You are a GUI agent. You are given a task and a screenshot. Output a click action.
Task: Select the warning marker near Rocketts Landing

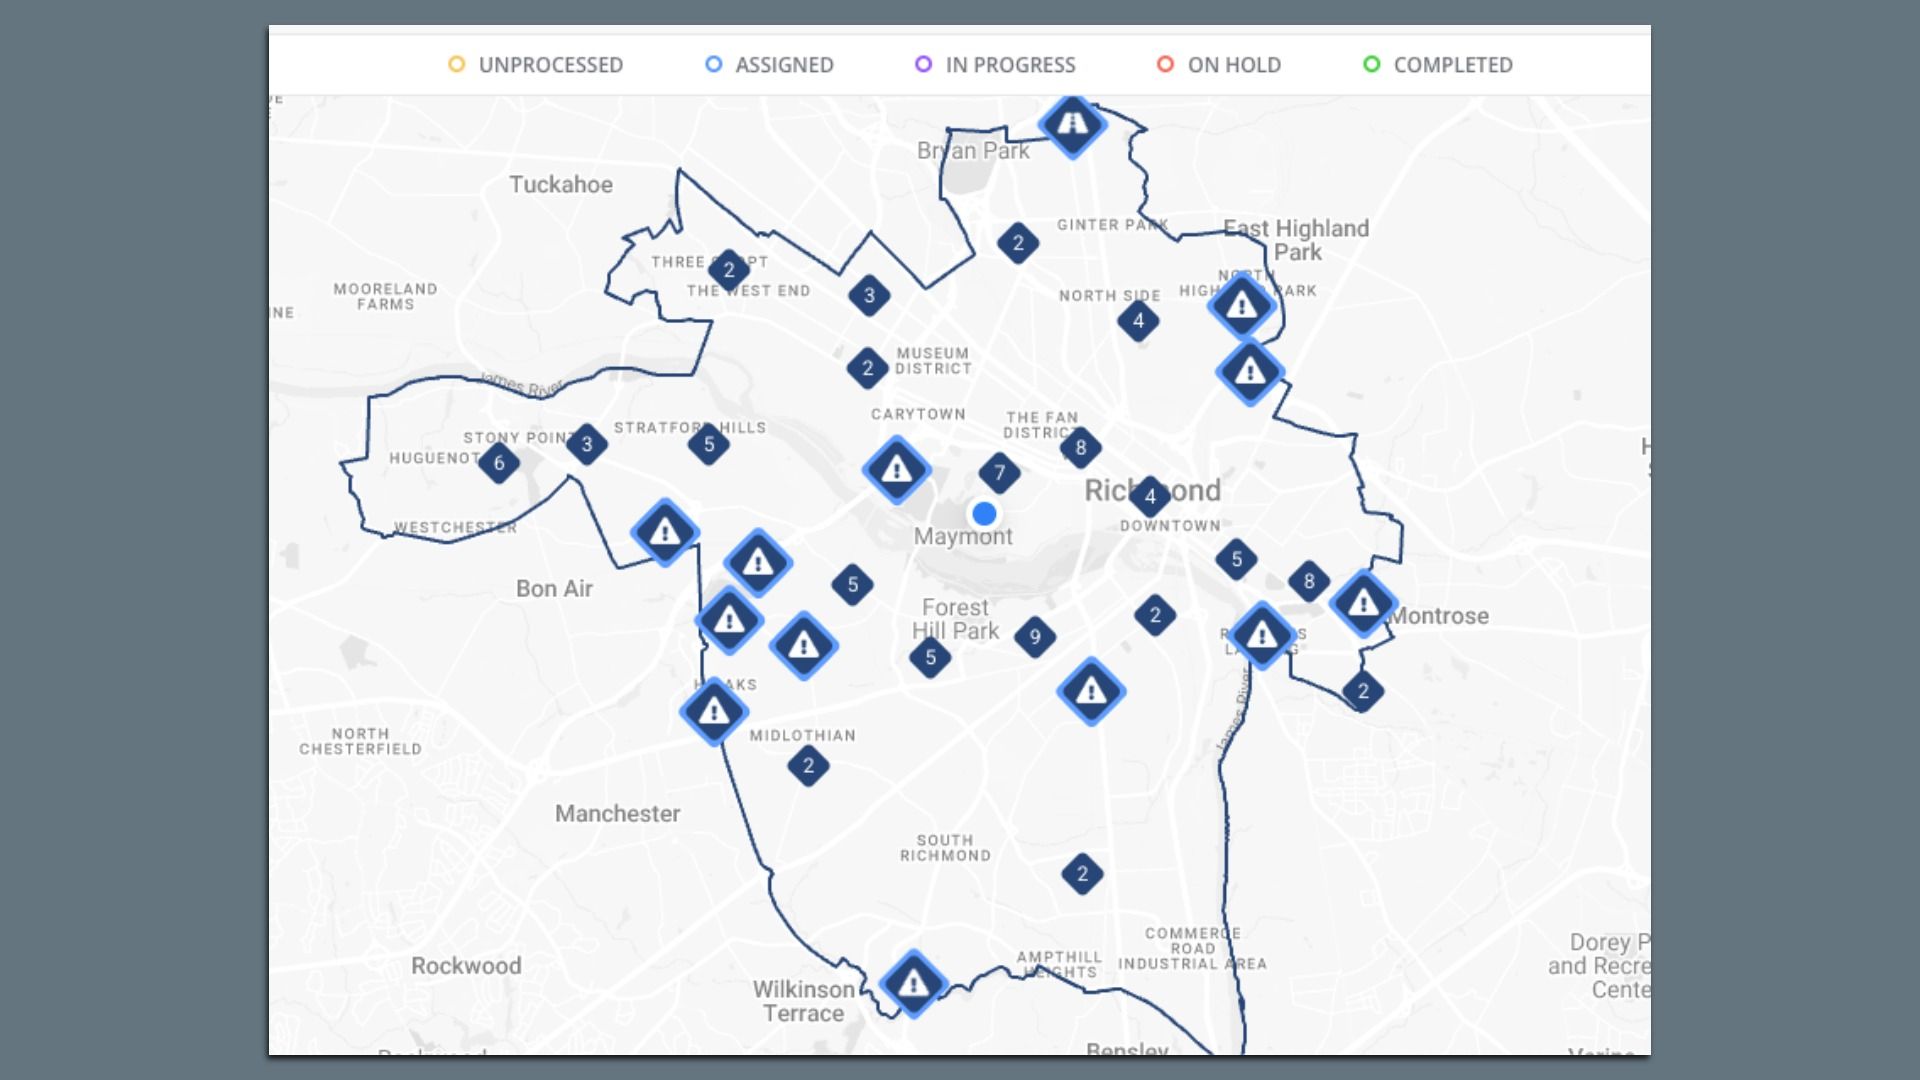1261,633
